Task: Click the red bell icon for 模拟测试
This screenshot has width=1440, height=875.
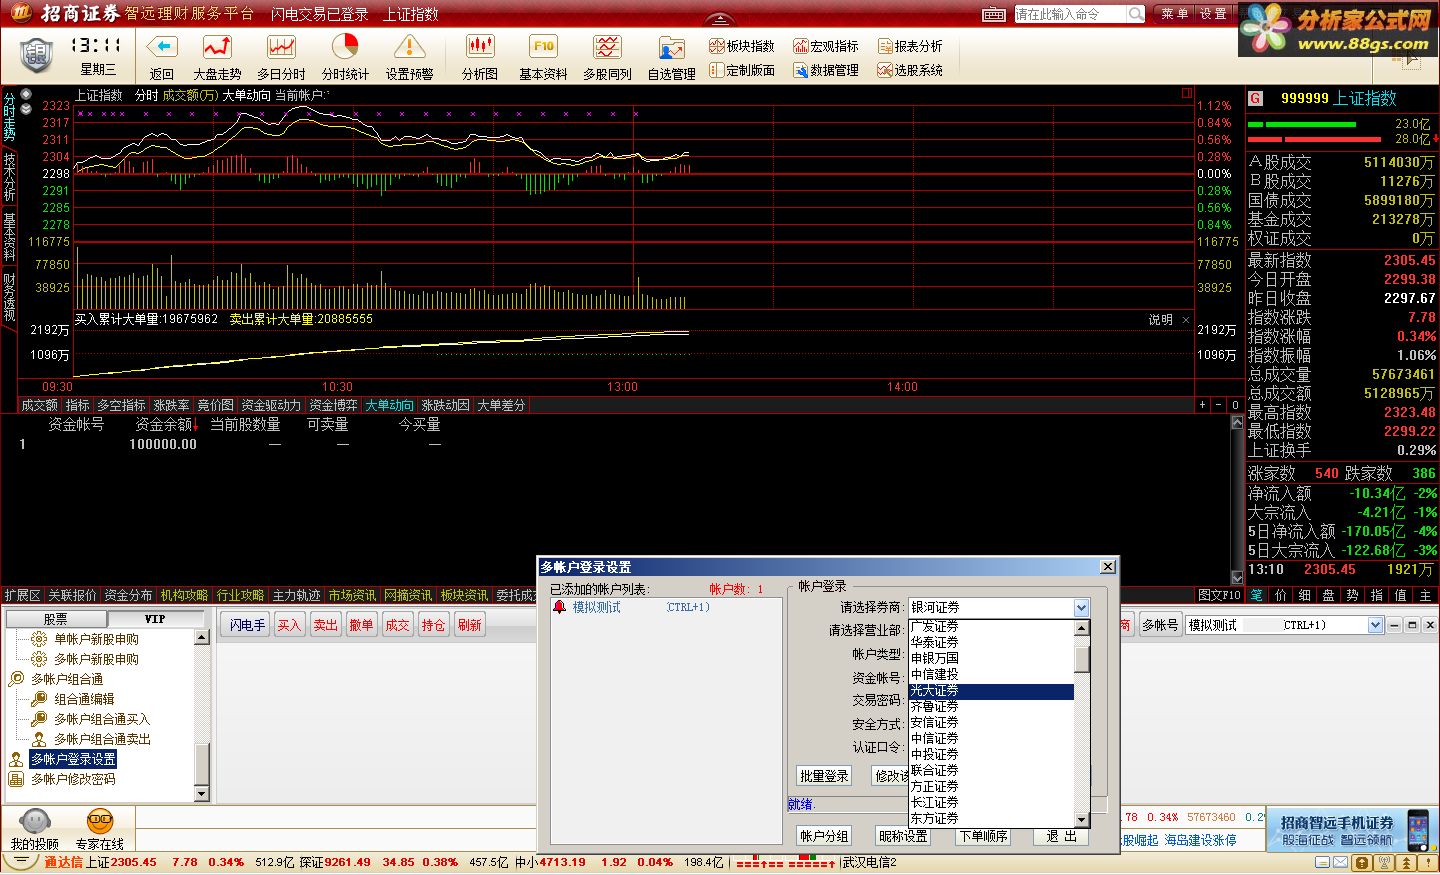Action: click(x=559, y=607)
